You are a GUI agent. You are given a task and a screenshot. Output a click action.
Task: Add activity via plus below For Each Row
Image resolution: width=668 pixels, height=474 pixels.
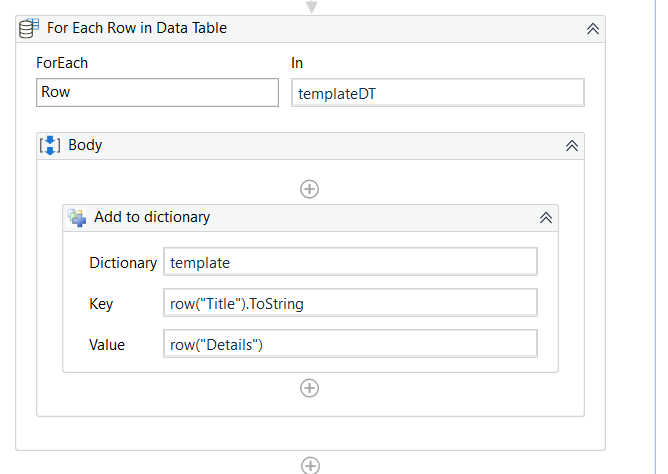(310, 465)
